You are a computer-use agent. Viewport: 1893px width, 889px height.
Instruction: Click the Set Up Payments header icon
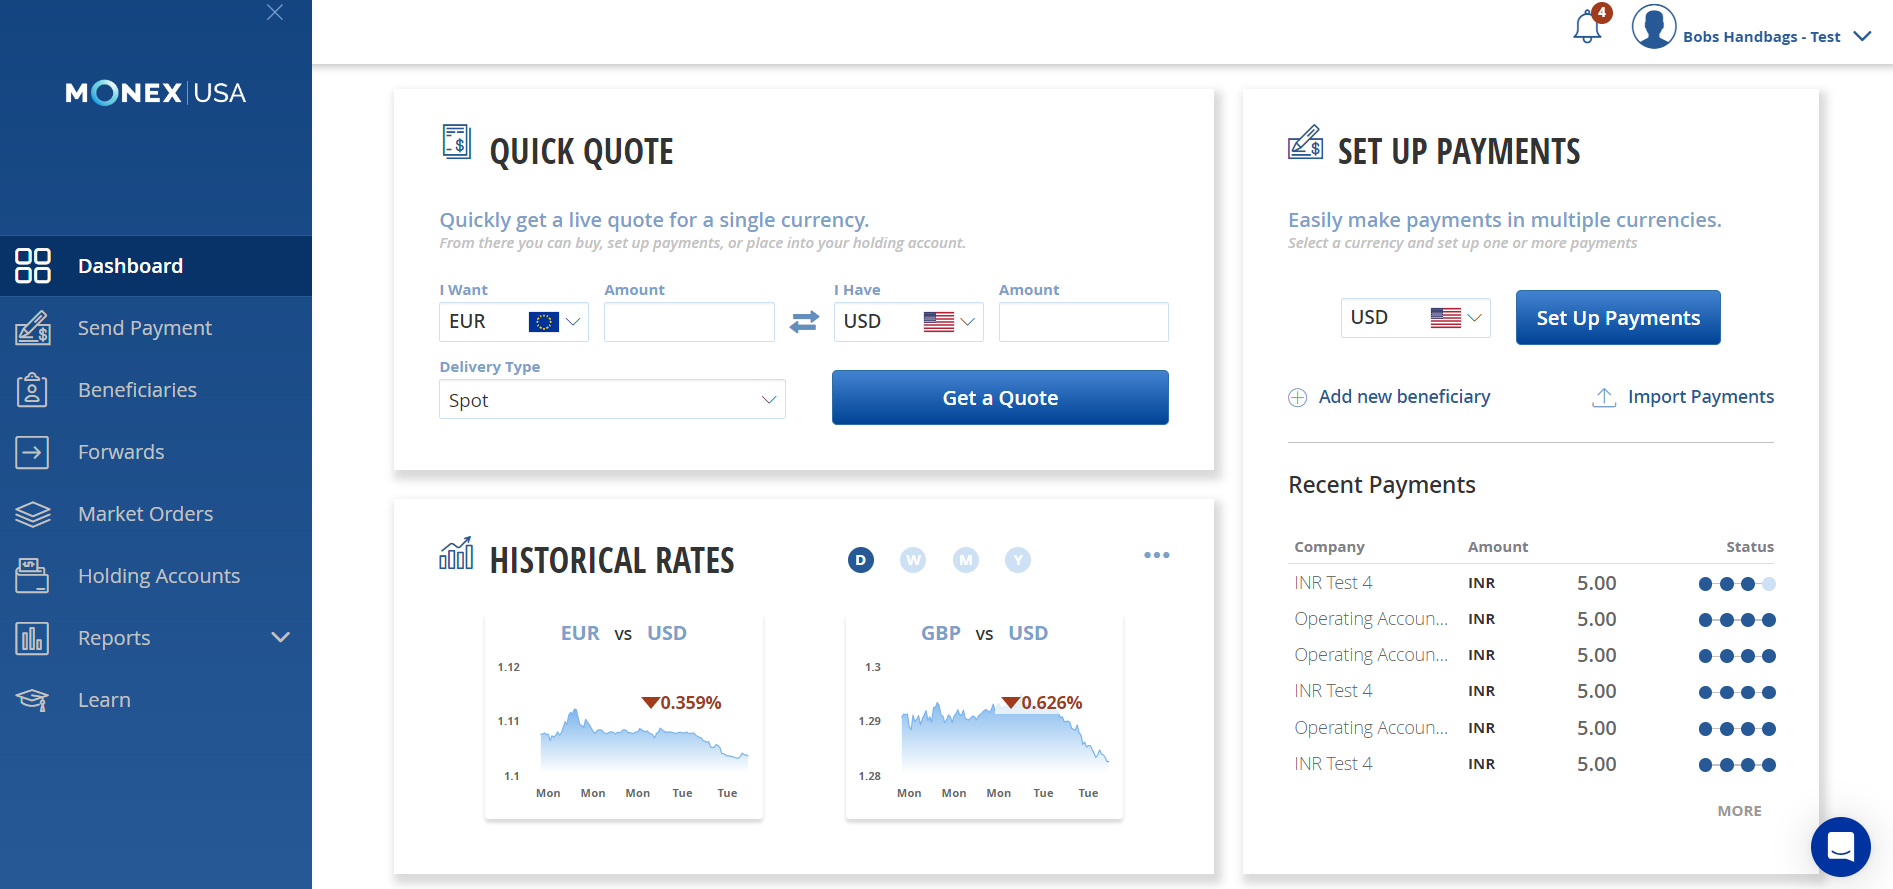[1306, 143]
